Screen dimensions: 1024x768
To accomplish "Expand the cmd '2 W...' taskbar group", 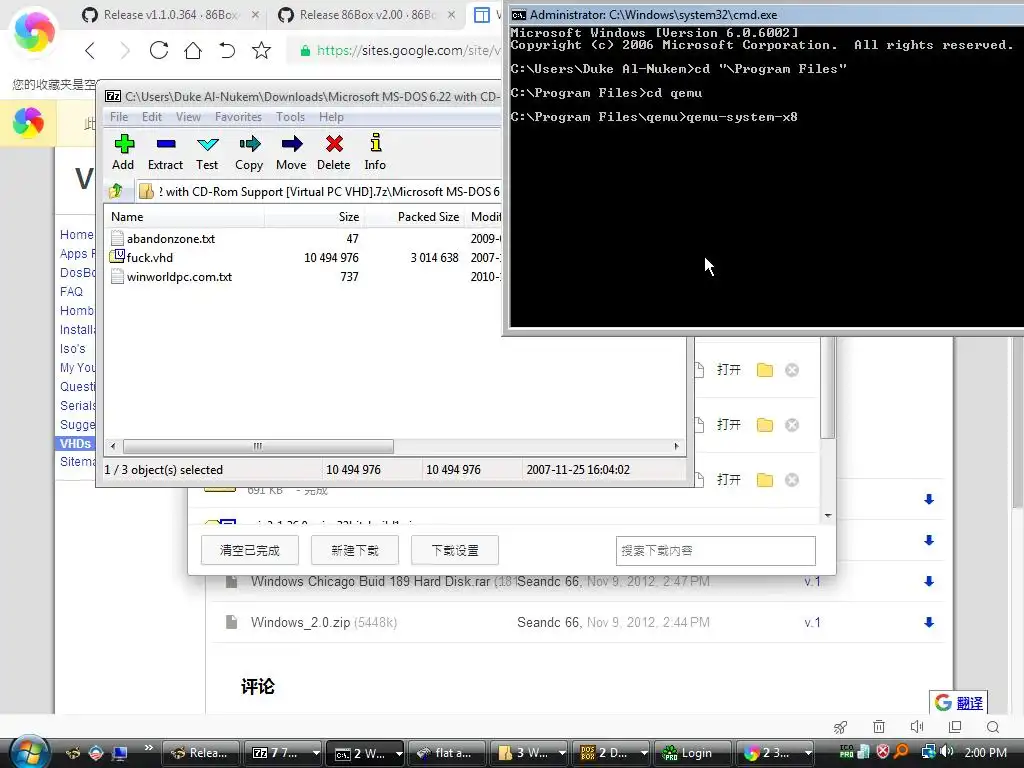I will pos(398,753).
